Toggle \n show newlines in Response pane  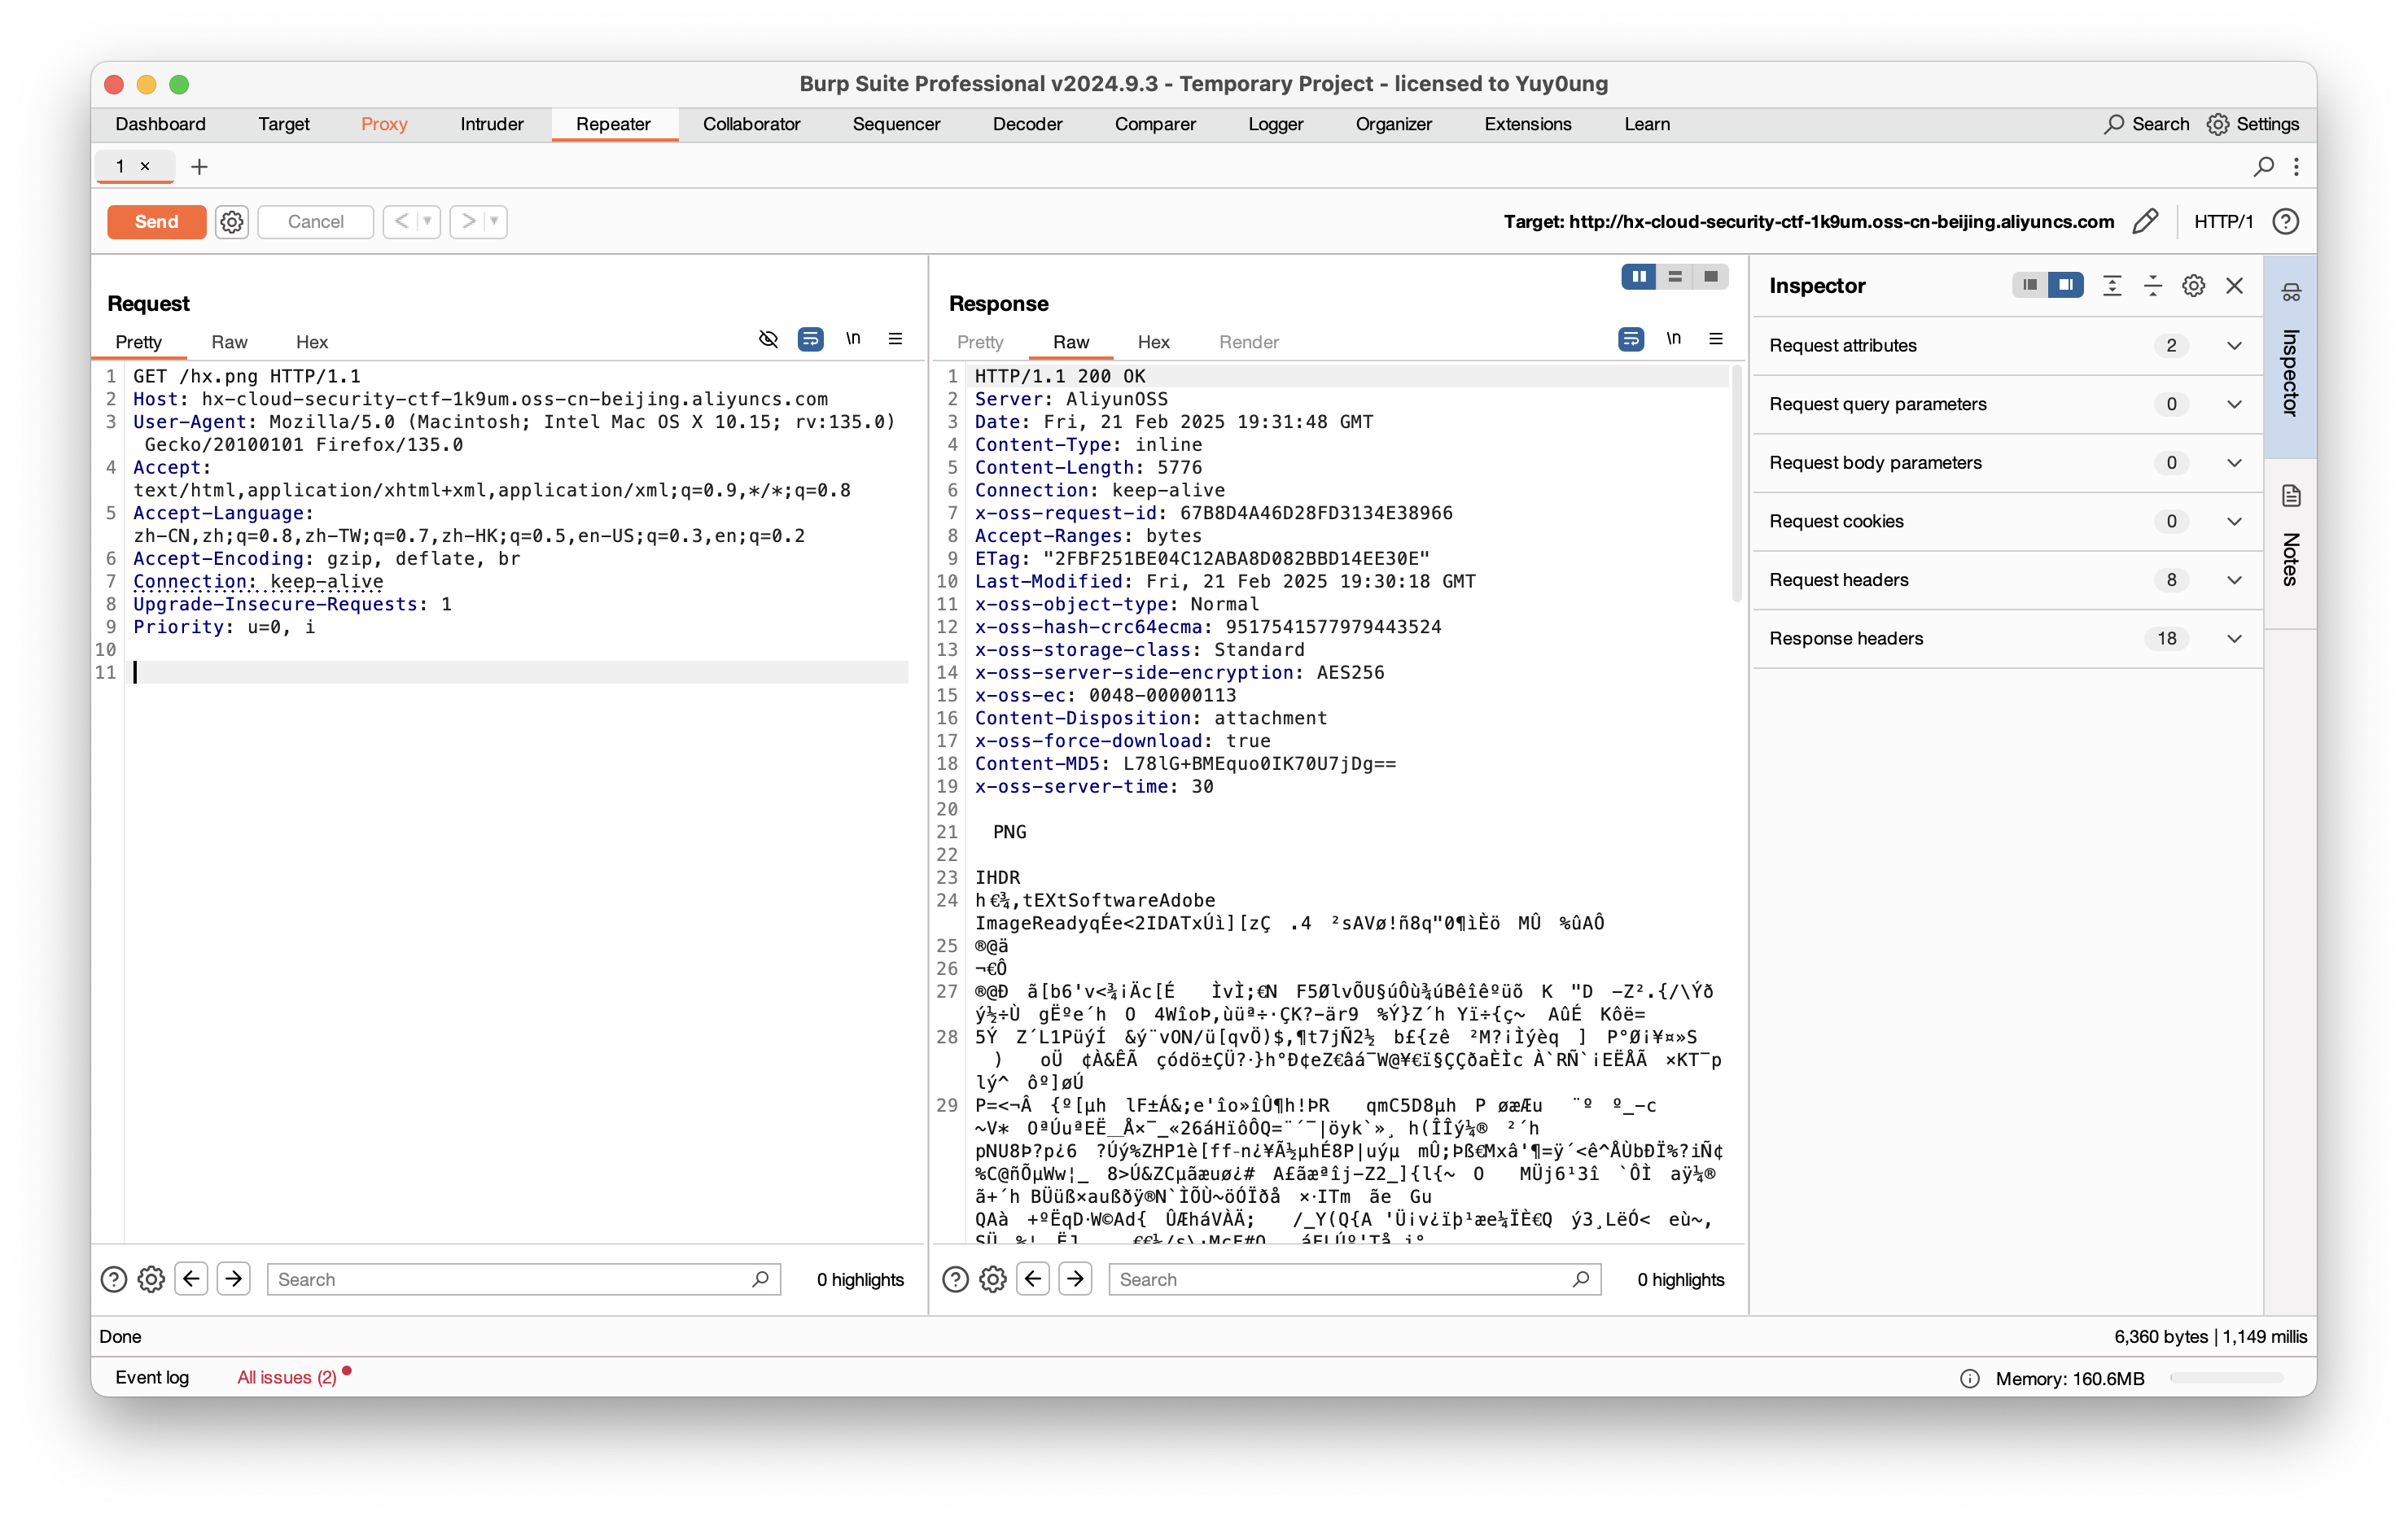pos(1673,339)
